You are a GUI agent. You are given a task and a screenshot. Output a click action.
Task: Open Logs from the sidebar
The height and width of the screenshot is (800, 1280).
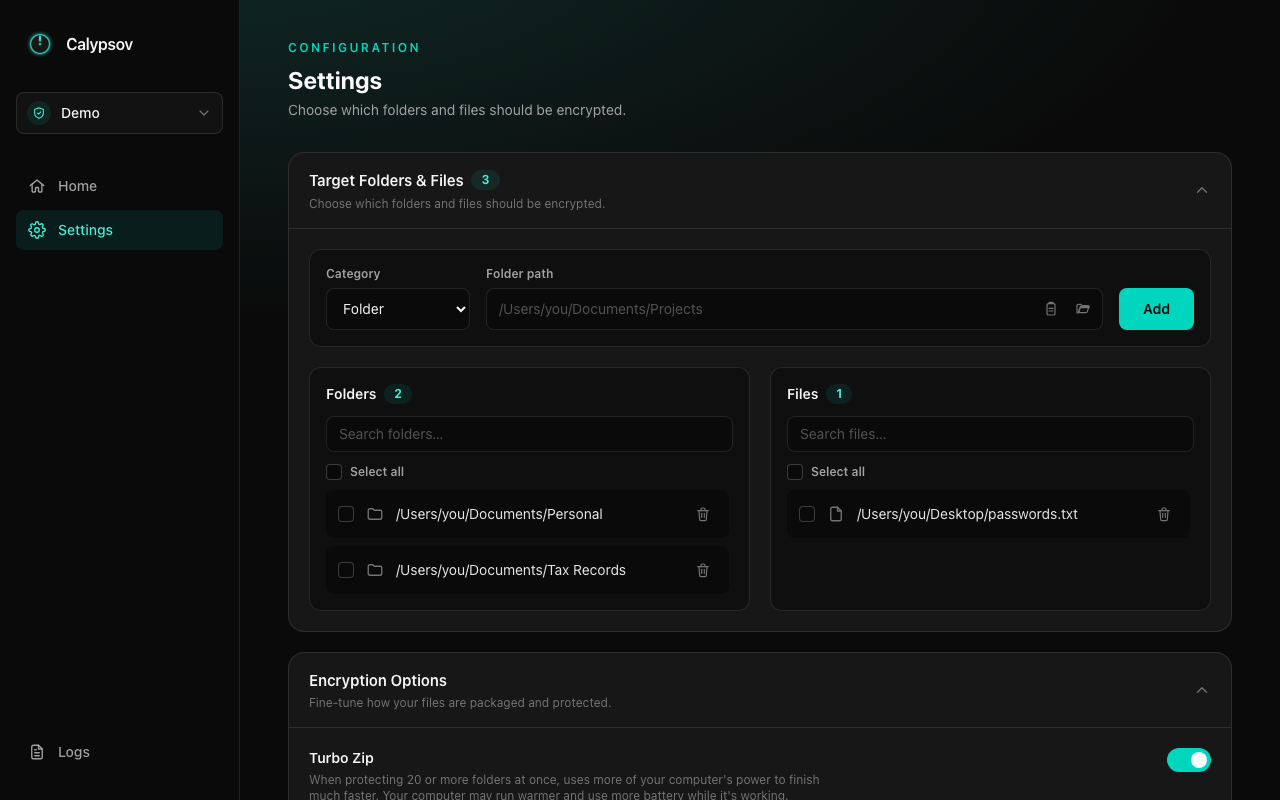[x=119, y=752]
